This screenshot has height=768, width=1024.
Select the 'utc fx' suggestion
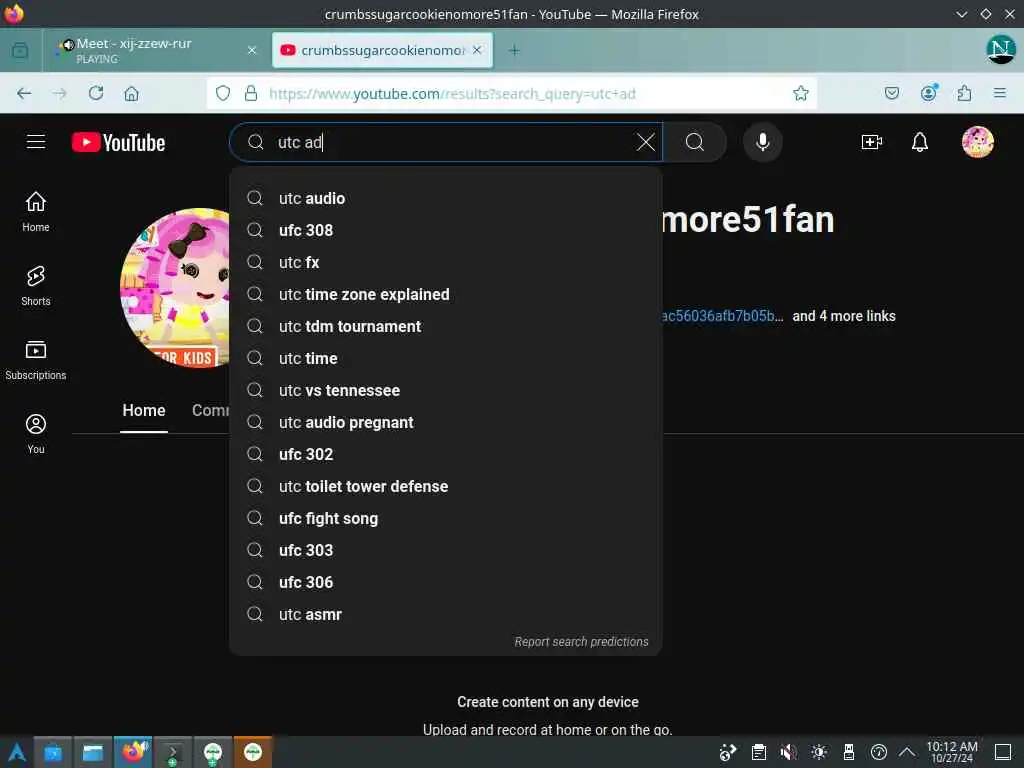click(x=445, y=263)
